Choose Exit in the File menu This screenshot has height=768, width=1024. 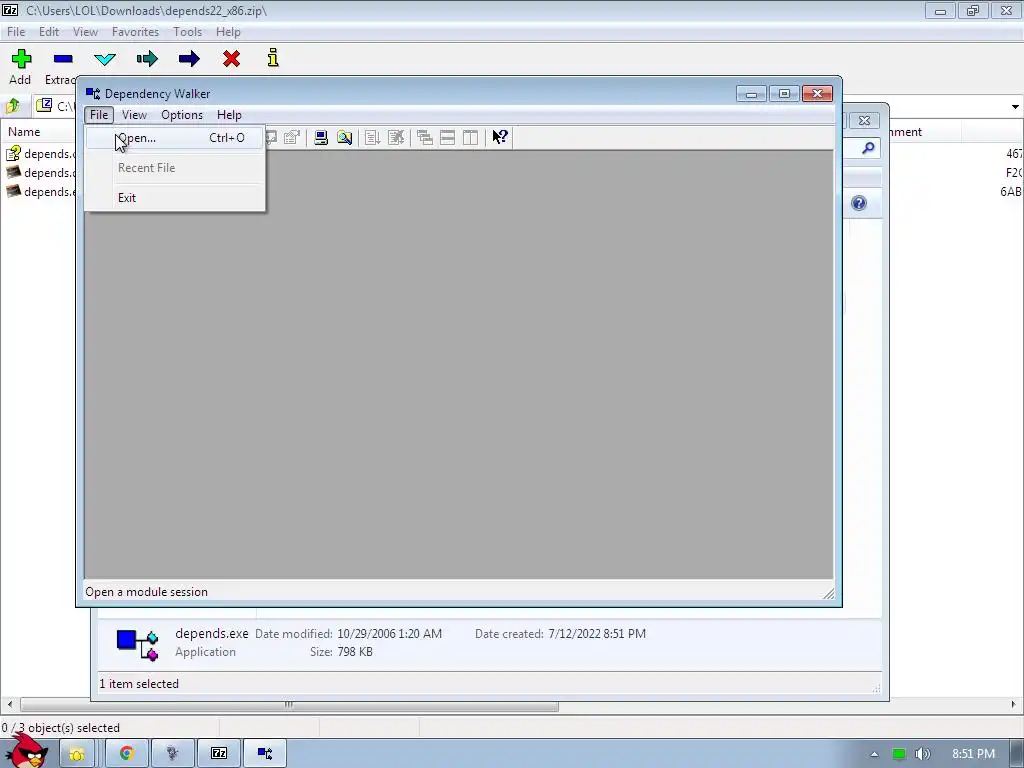174,198
